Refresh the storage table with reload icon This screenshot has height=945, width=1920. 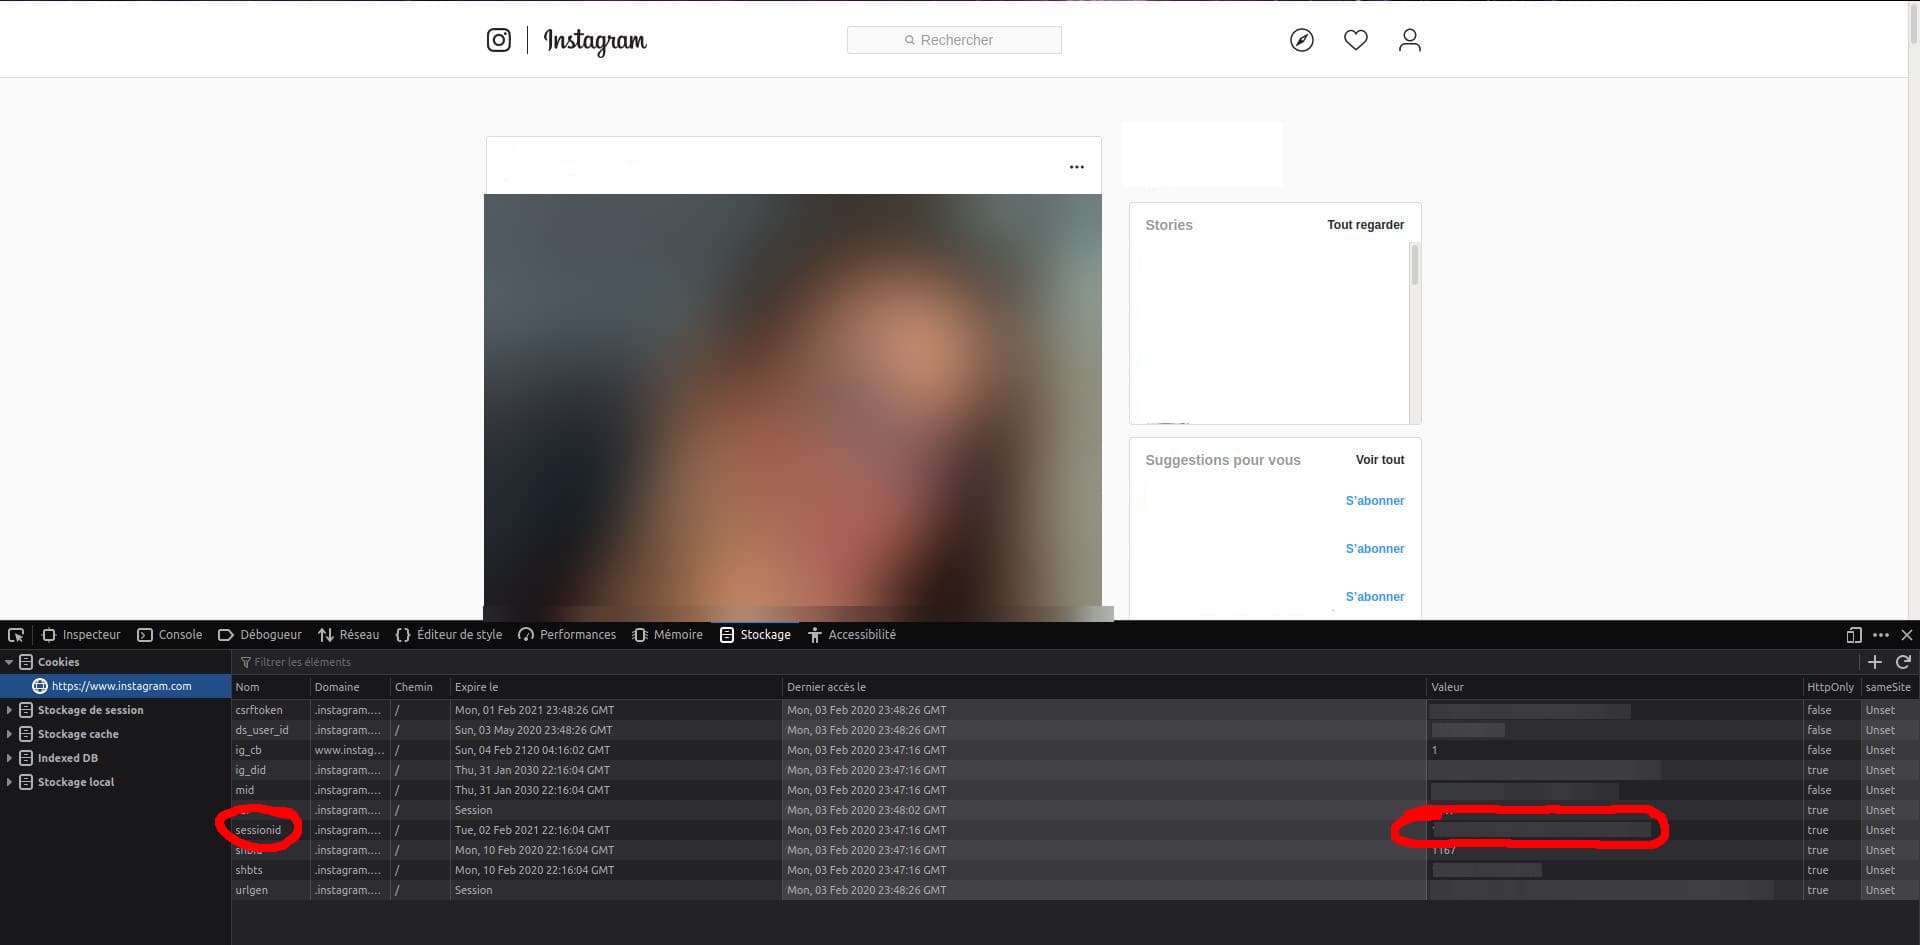click(x=1903, y=662)
